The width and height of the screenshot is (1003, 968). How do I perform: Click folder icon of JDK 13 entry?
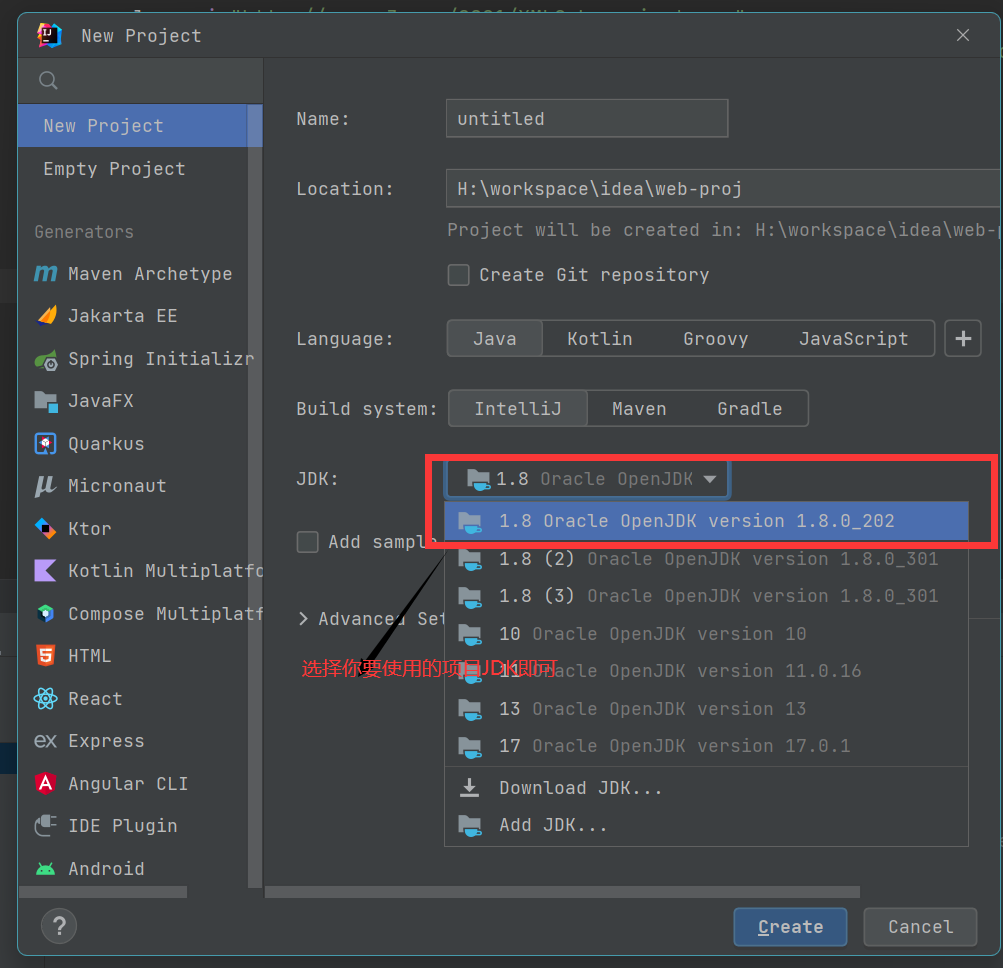[x=470, y=709]
